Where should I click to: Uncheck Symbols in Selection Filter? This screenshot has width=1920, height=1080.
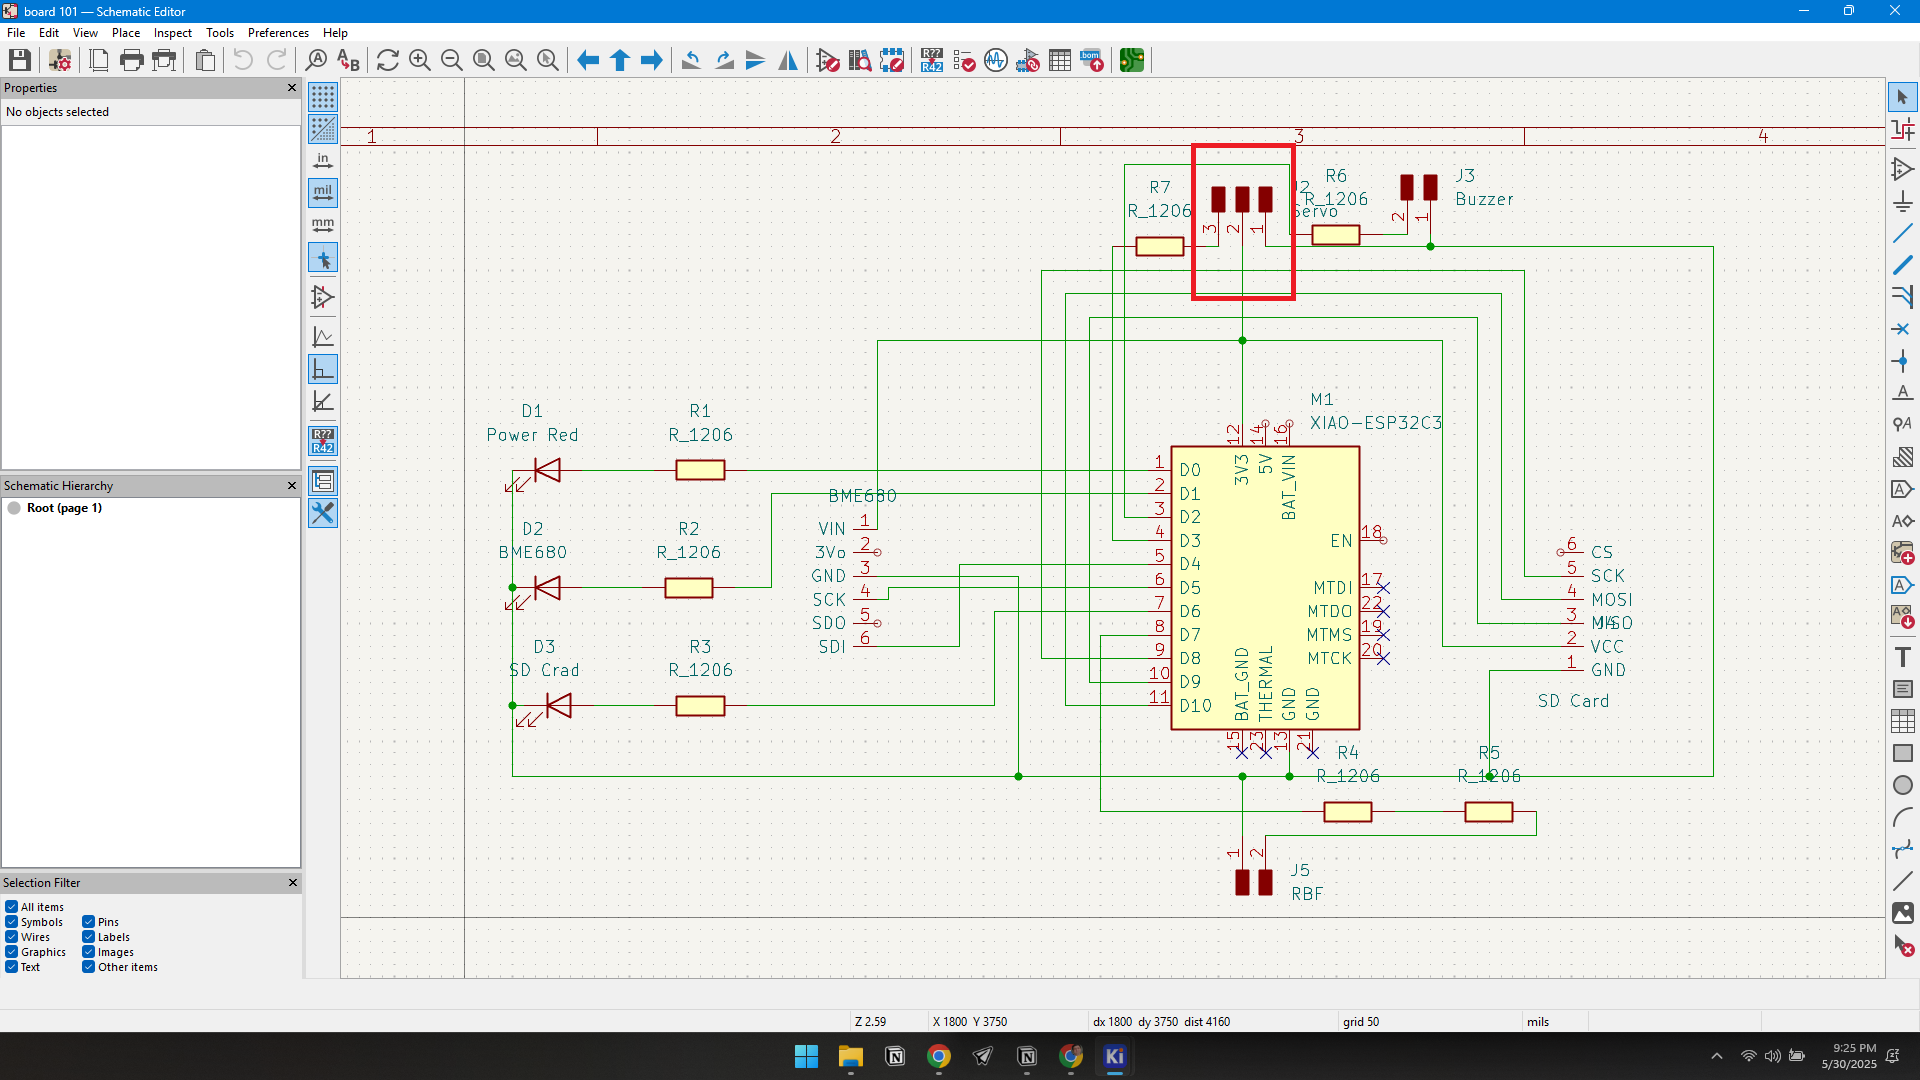pyautogui.click(x=12, y=922)
